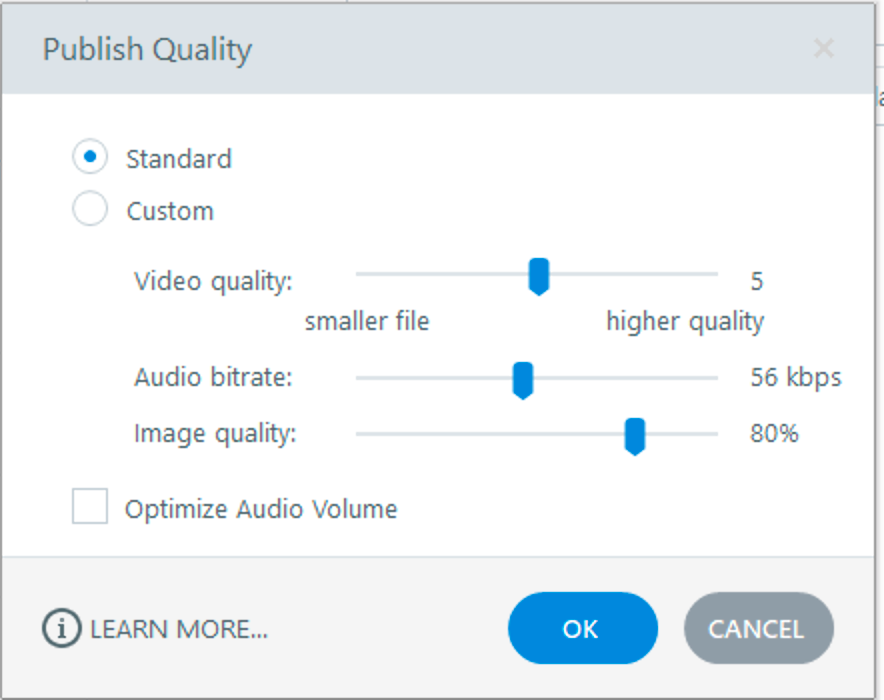
Task: Click the info icon beside Learn More
Action: [x=61, y=628]
